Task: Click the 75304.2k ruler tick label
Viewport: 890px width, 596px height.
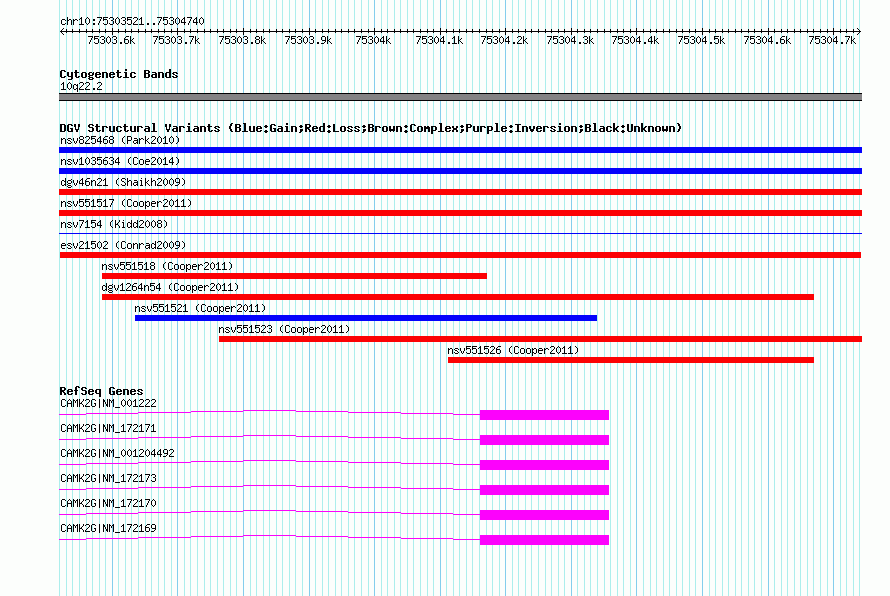Action: point(505,41)
